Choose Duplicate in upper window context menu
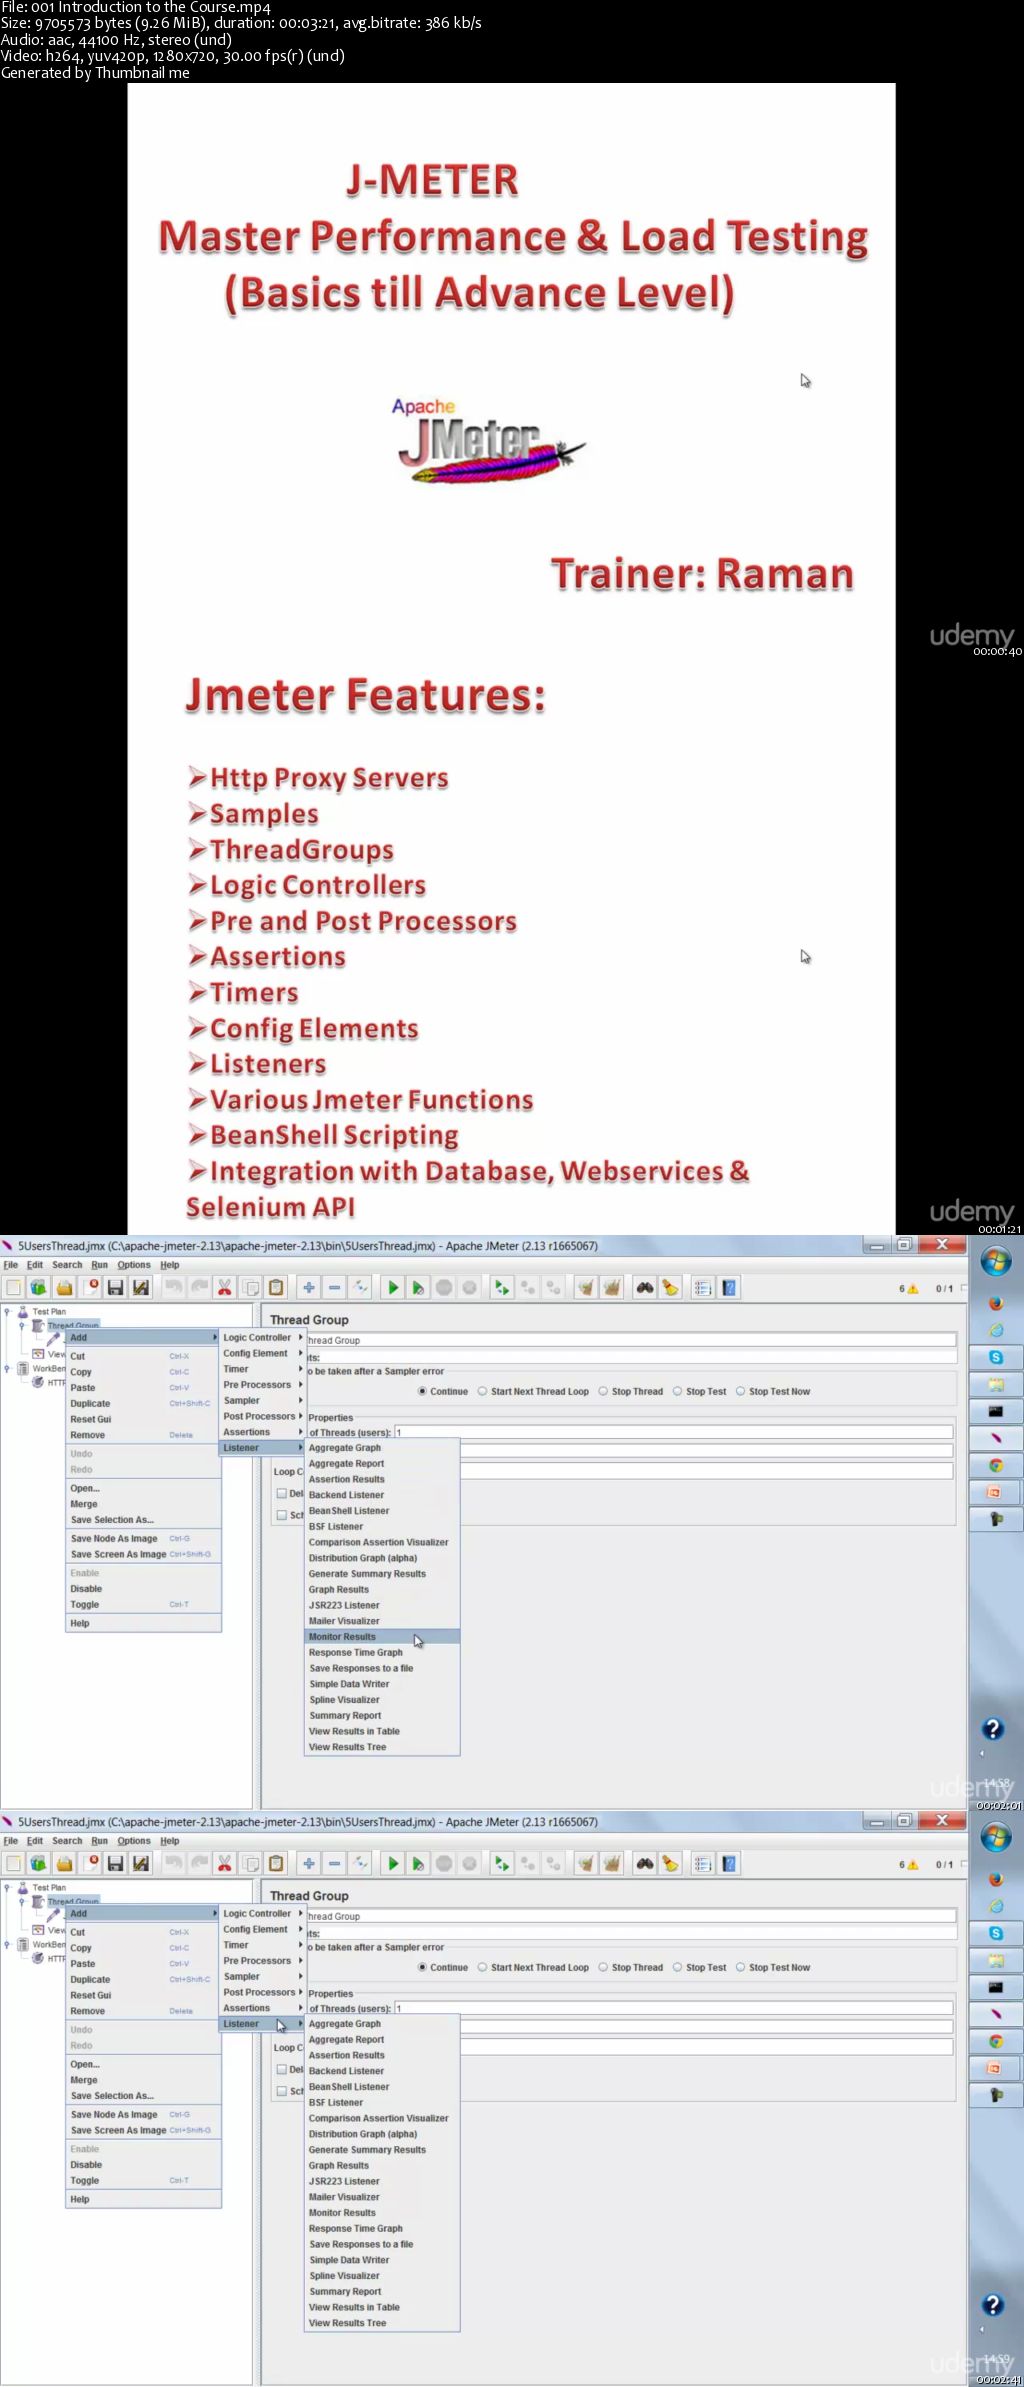The width and height of the screenshot is (1024, 2387). pos(142,1403)
